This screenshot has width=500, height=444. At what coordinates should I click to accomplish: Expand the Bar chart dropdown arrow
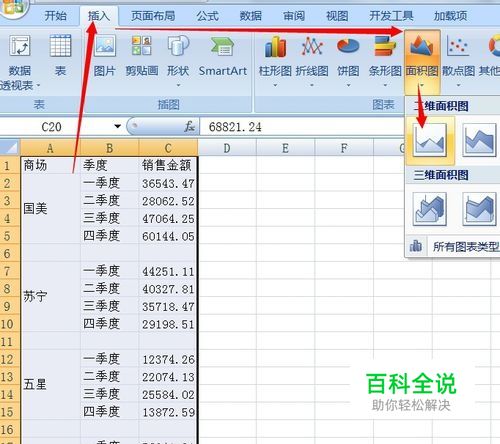click(385, 85)
